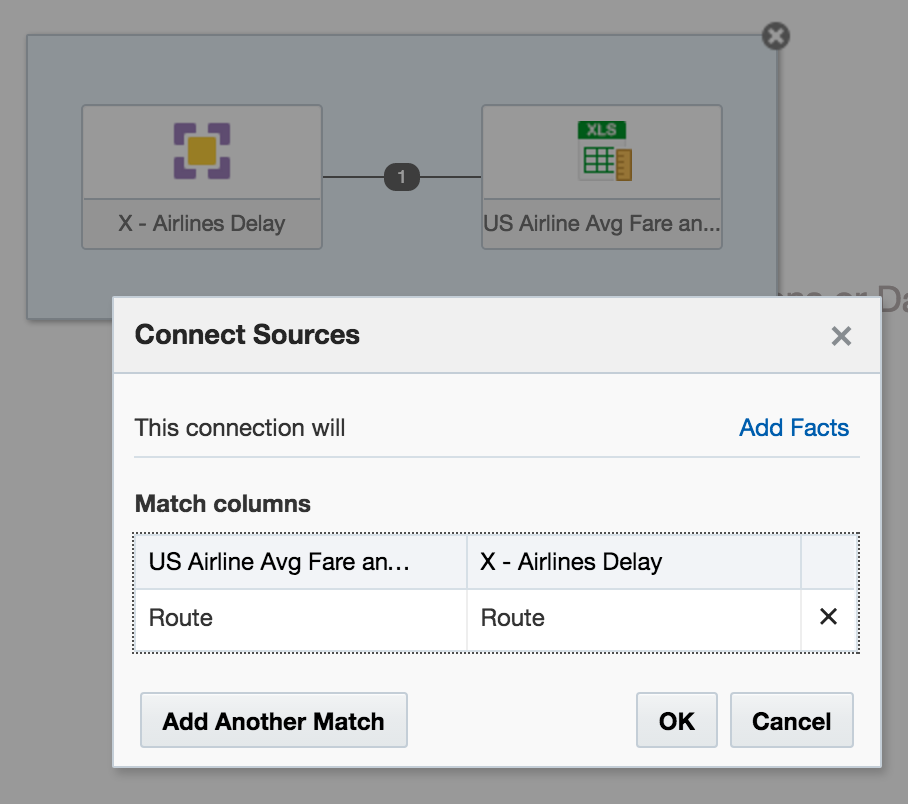Click the Match columns heading

point(223,504)
